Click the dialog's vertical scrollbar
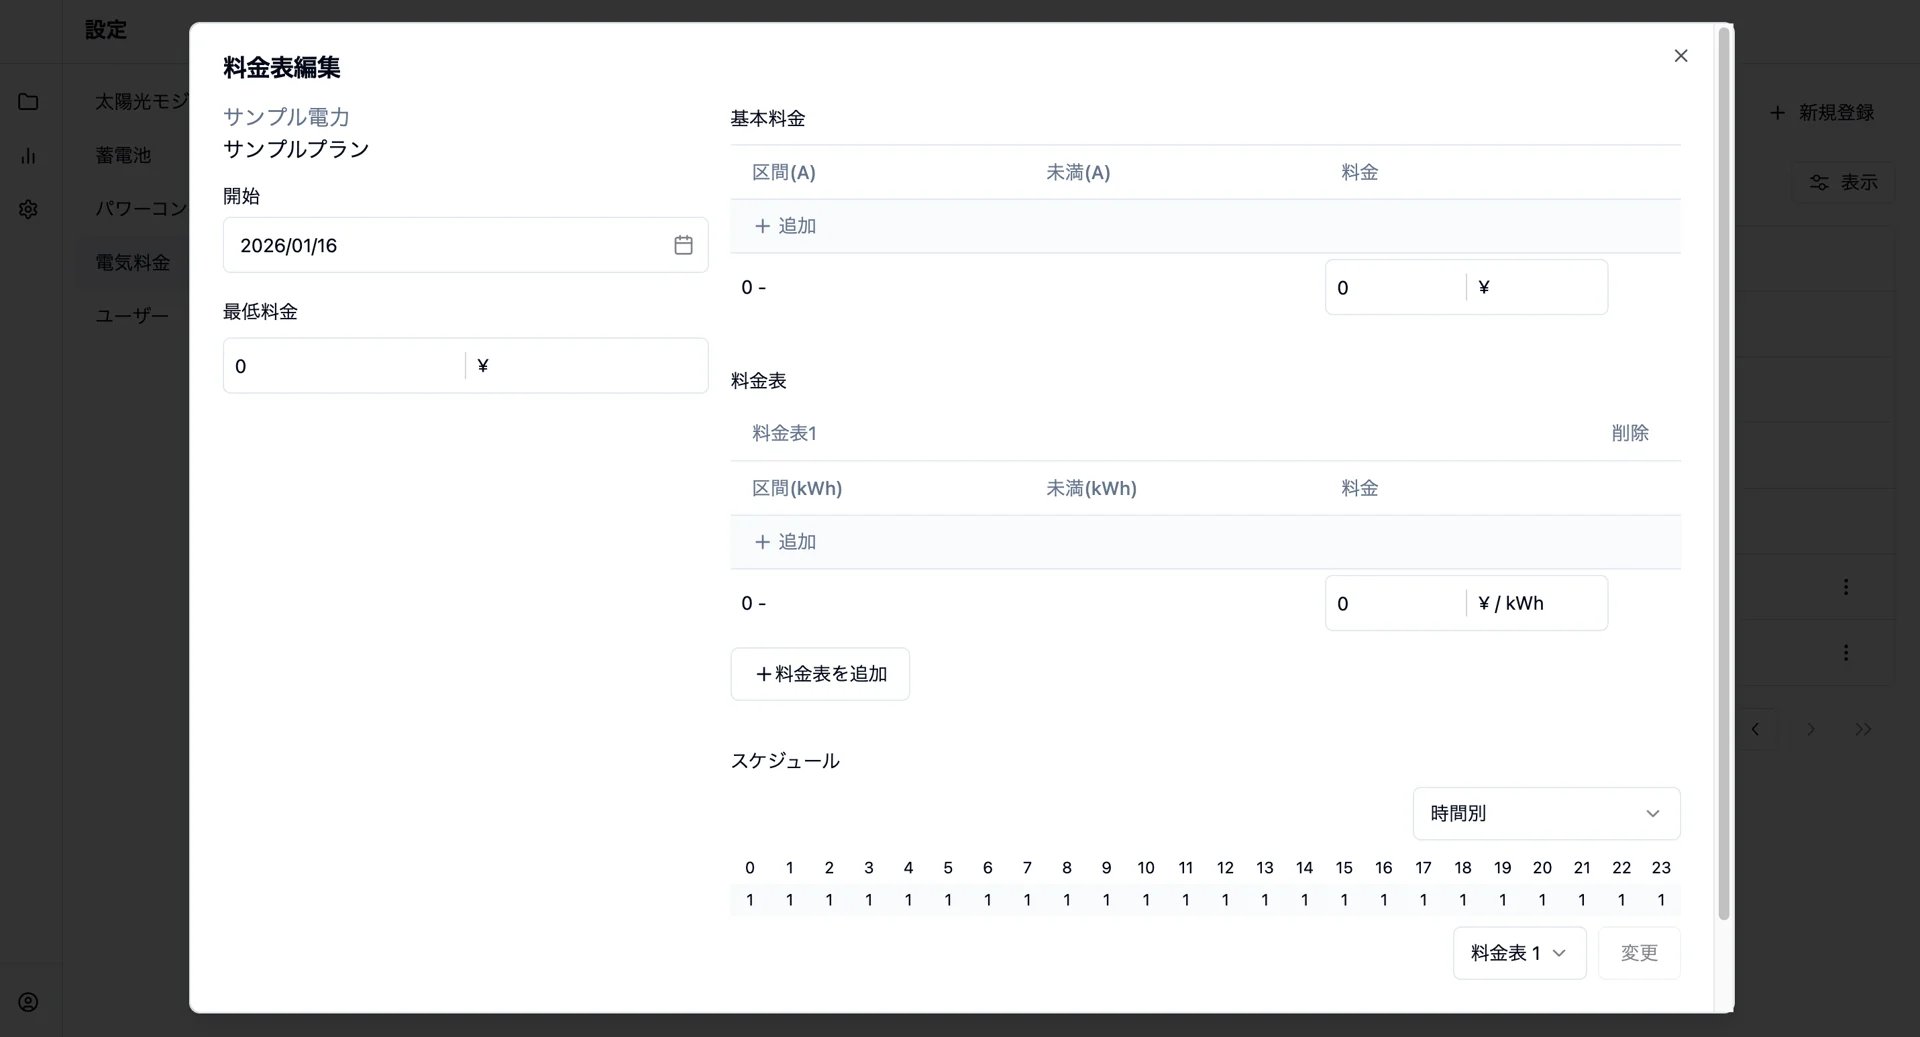 point(1723,474)
